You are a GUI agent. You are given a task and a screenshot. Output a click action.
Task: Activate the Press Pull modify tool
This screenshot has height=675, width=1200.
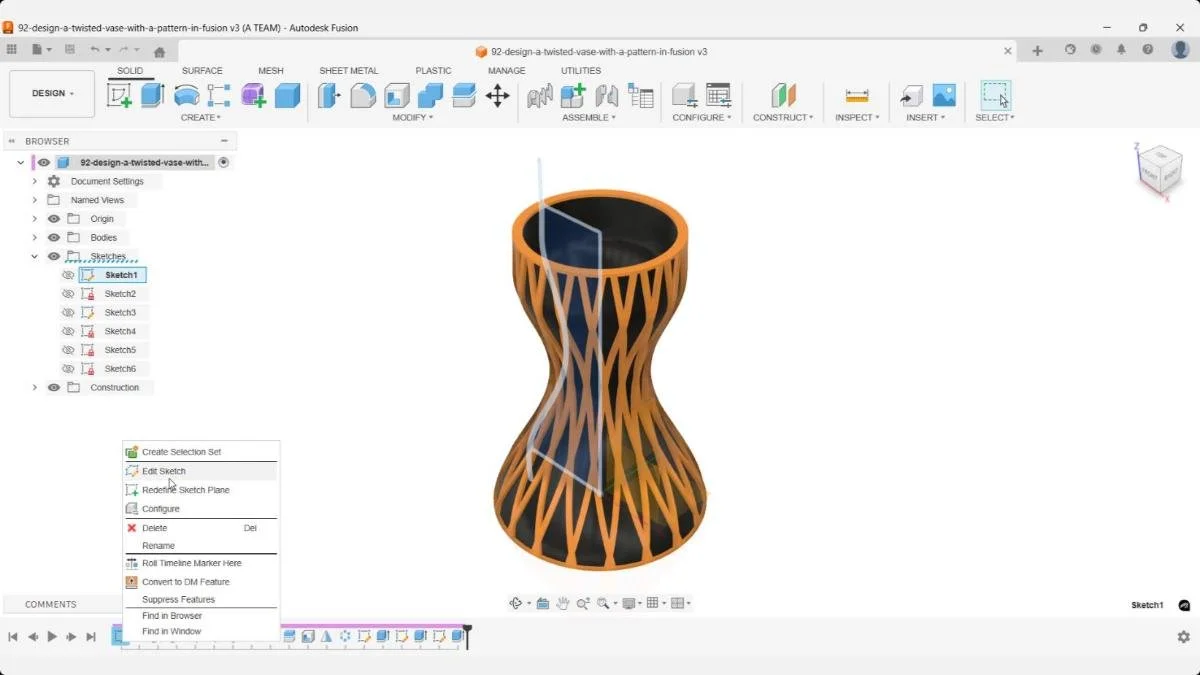327,95
